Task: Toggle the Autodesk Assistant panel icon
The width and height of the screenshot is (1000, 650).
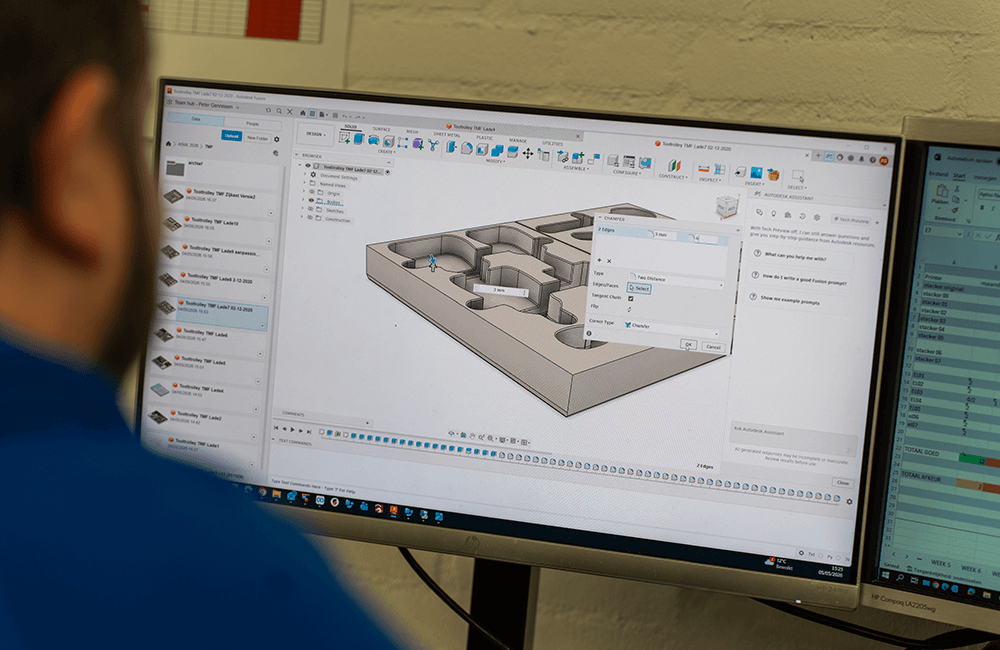Action: [829, 156]
